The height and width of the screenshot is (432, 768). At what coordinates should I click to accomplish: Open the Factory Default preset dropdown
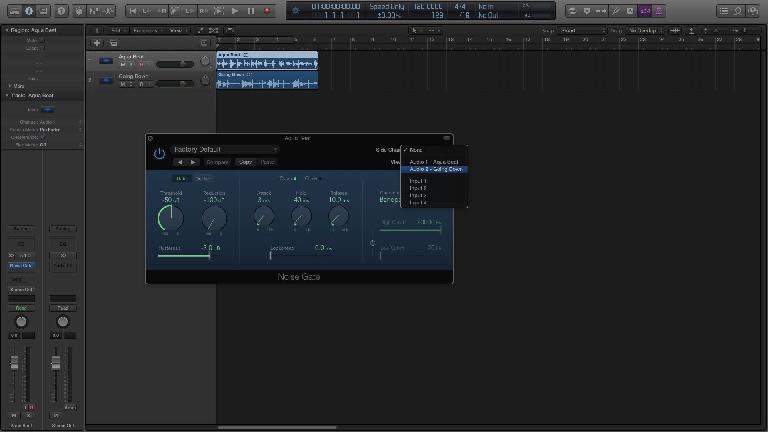click(225, 149)
